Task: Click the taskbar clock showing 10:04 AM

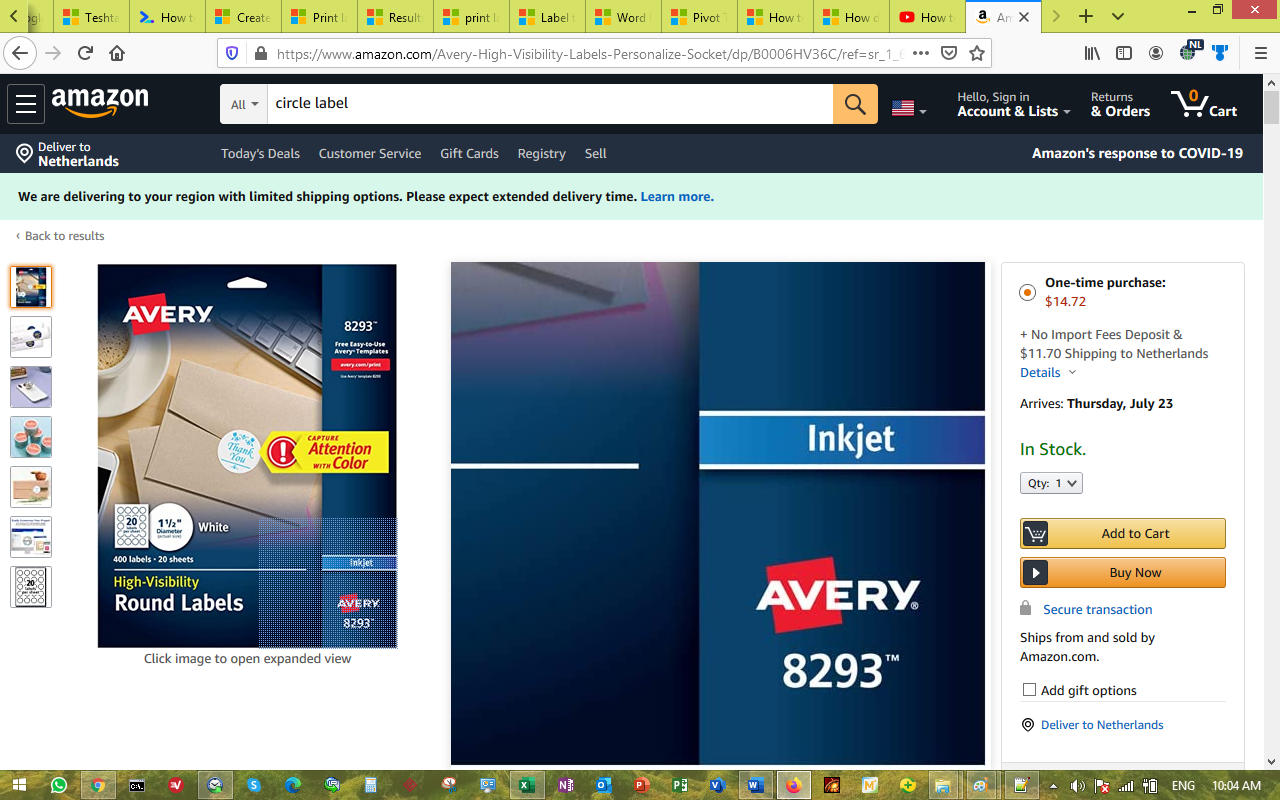Action: [x=1236, y=786]
